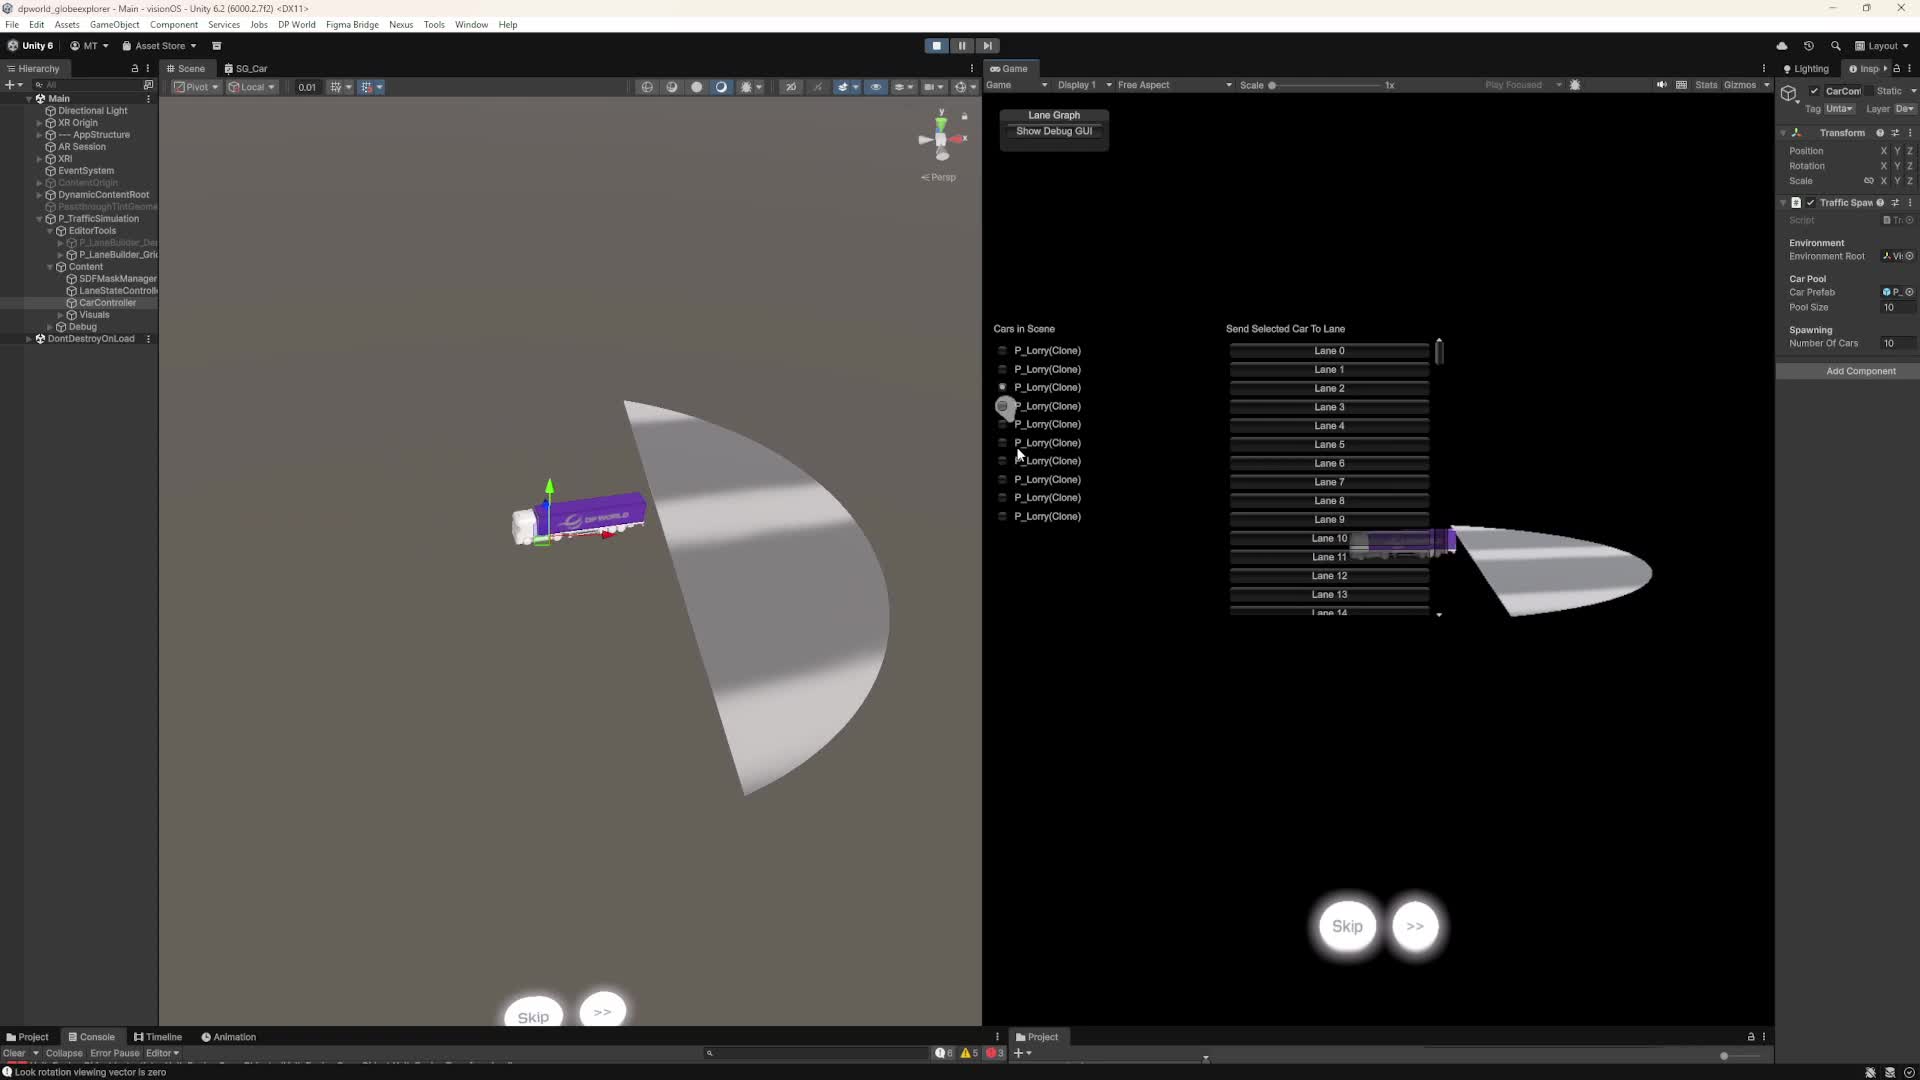
Task: Toggle scene visibility eye in Scene toolbar
Action: (876, 87)
